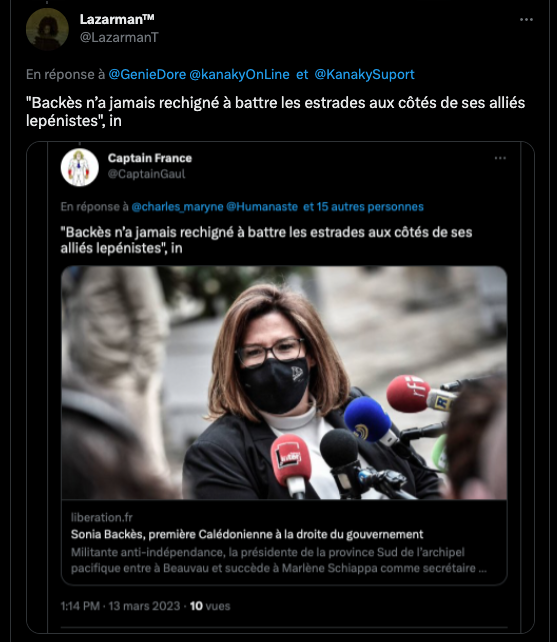Screen dimensions: 557x642
Task: Open the @KanakySuport mention
Action: pos(365,75)
